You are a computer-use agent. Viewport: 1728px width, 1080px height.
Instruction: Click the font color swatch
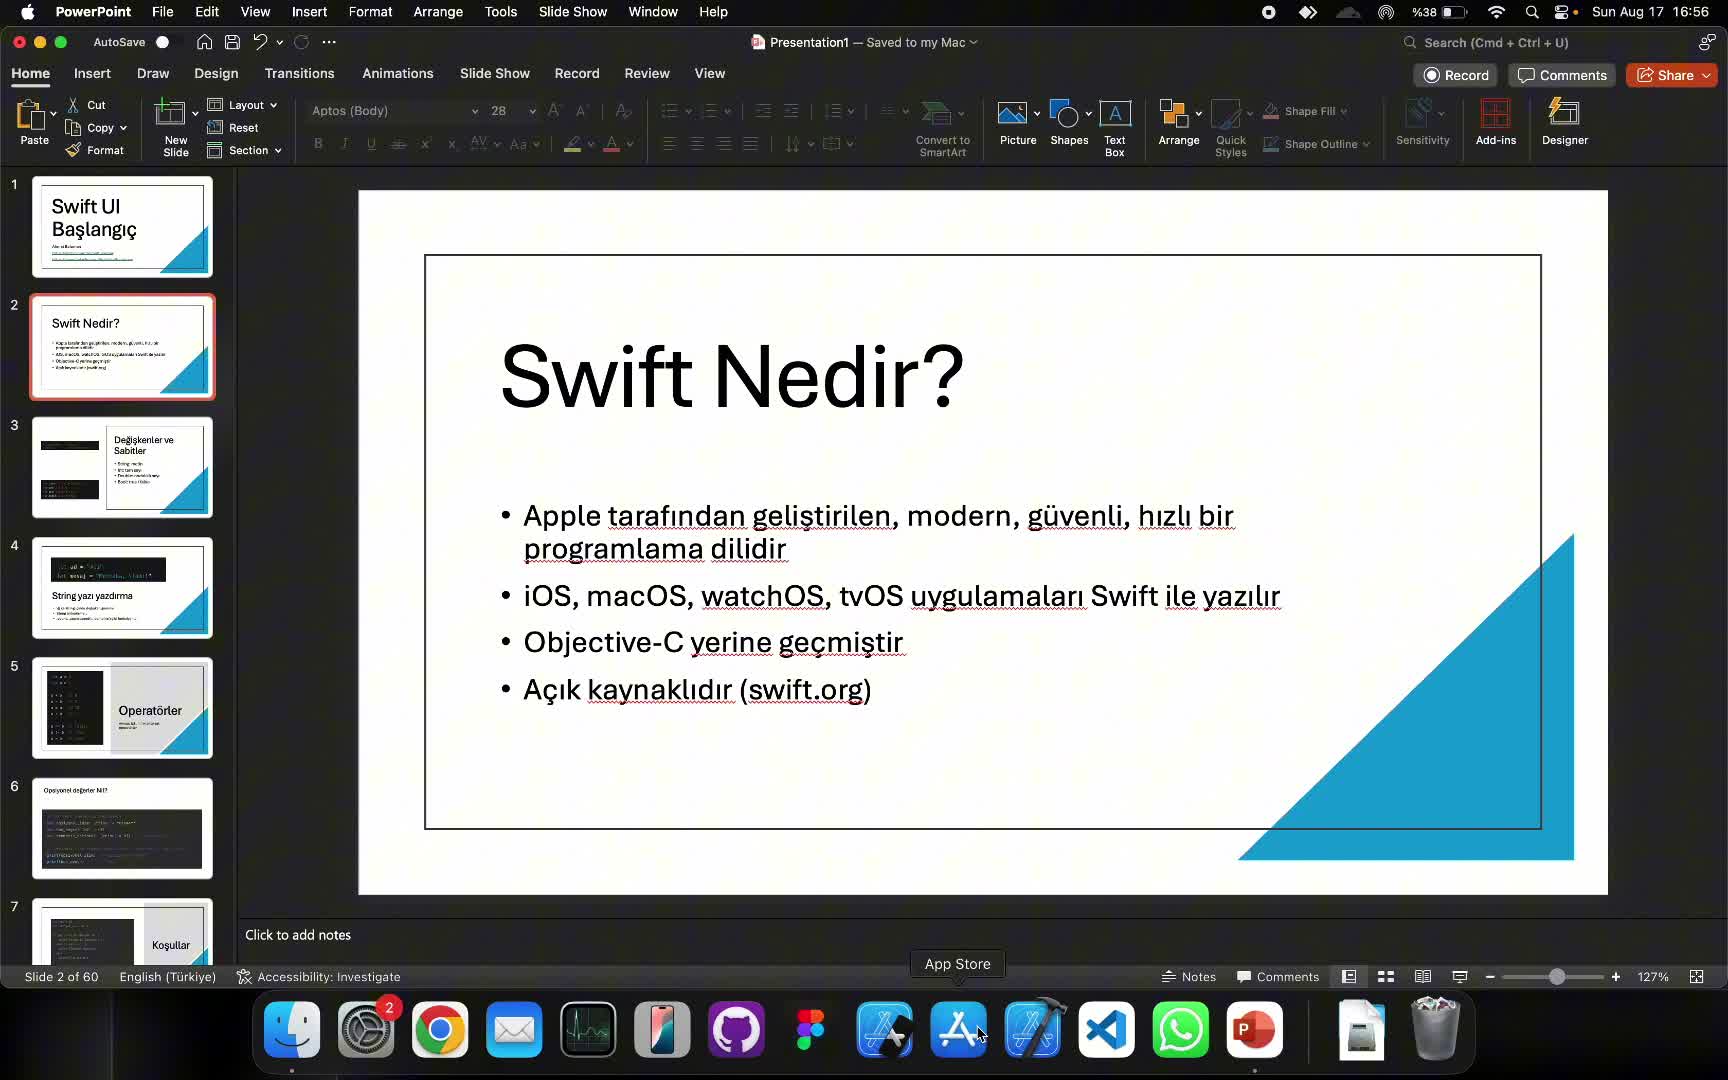coord(612,144)
